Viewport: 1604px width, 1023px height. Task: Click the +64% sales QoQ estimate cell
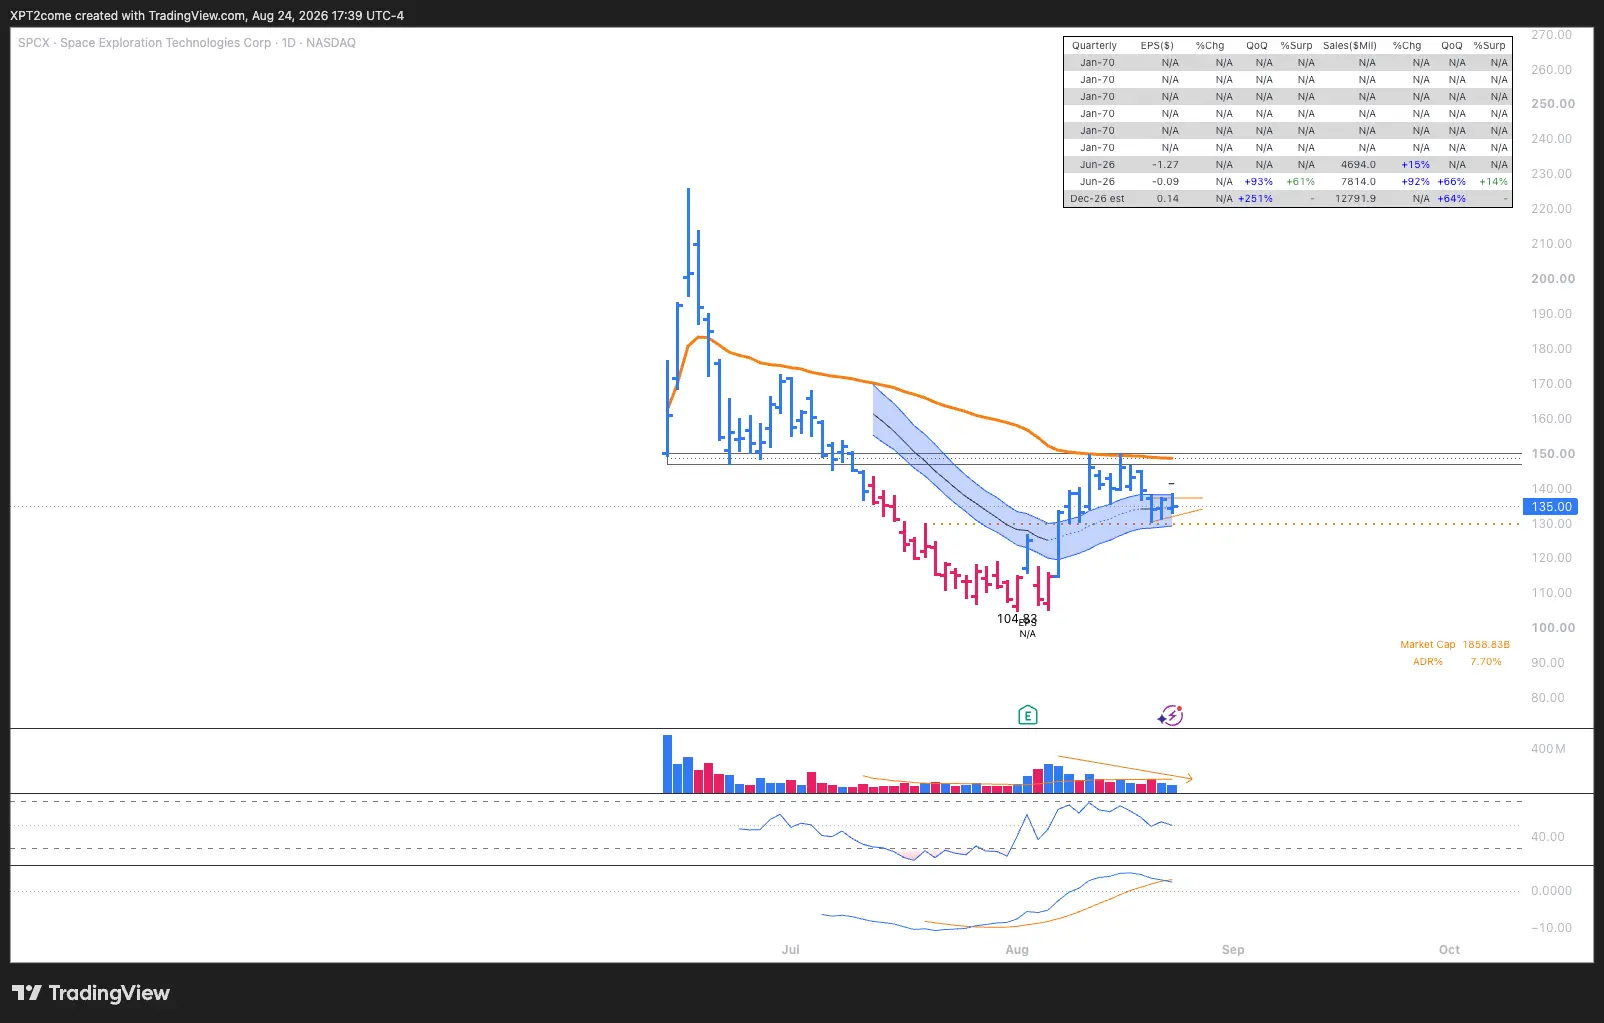1451,199
